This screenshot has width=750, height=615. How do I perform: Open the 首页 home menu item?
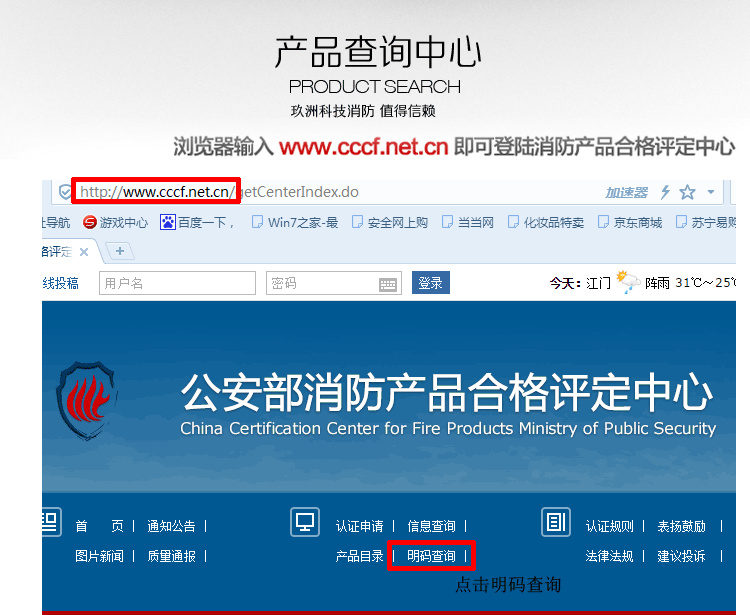coord(99,526)
